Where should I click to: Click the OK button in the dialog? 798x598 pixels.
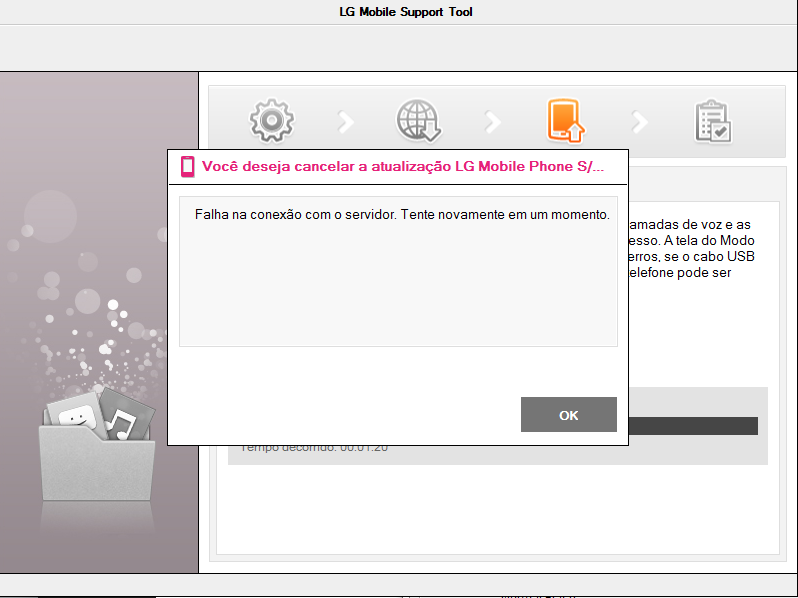coord(568,415)
